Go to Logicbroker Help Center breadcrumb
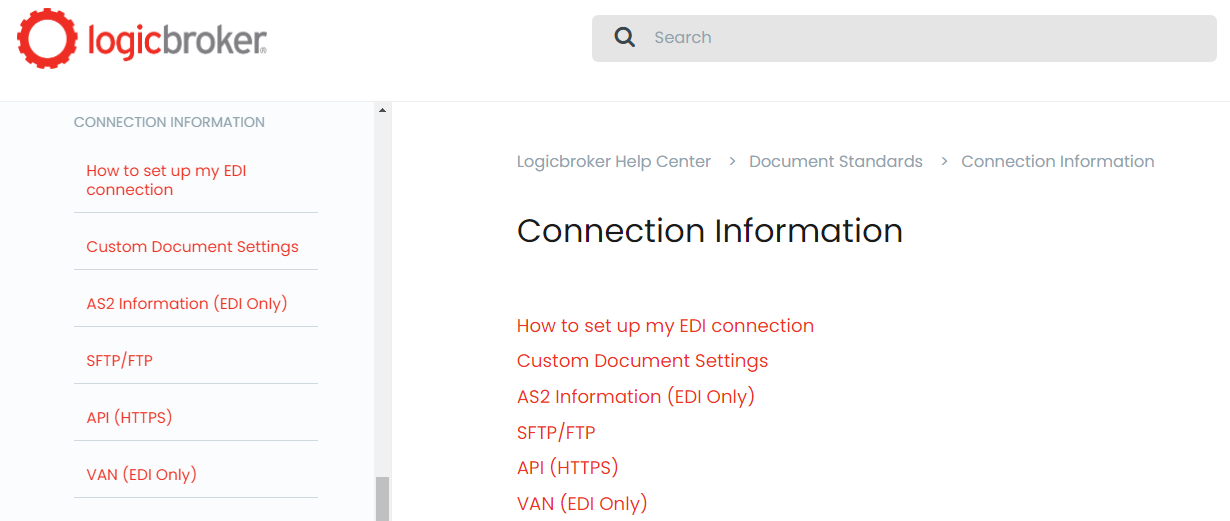The width and height of the screenshot is (1230, 521). (614, 161)
